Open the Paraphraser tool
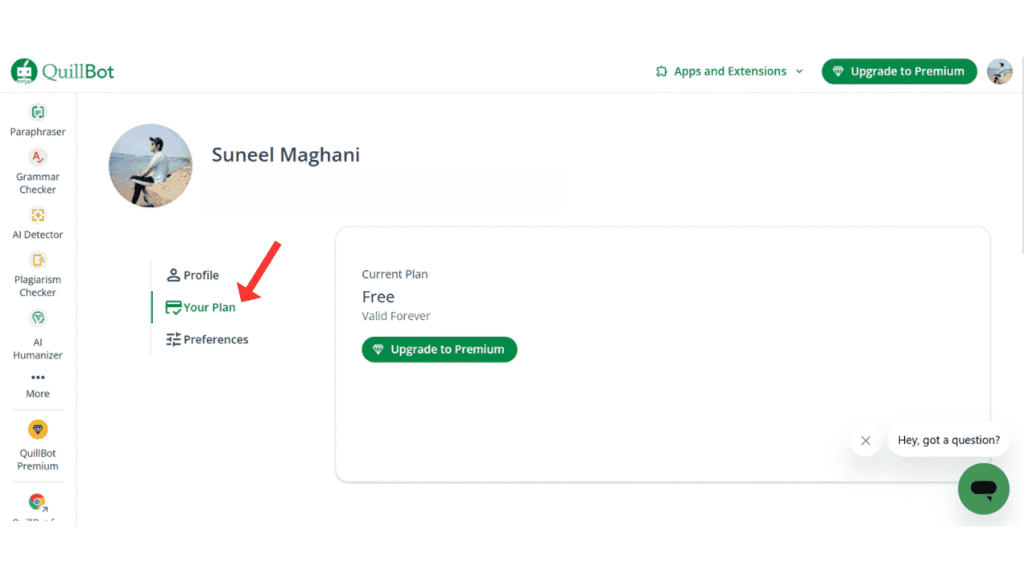 [x=37, y=118]
